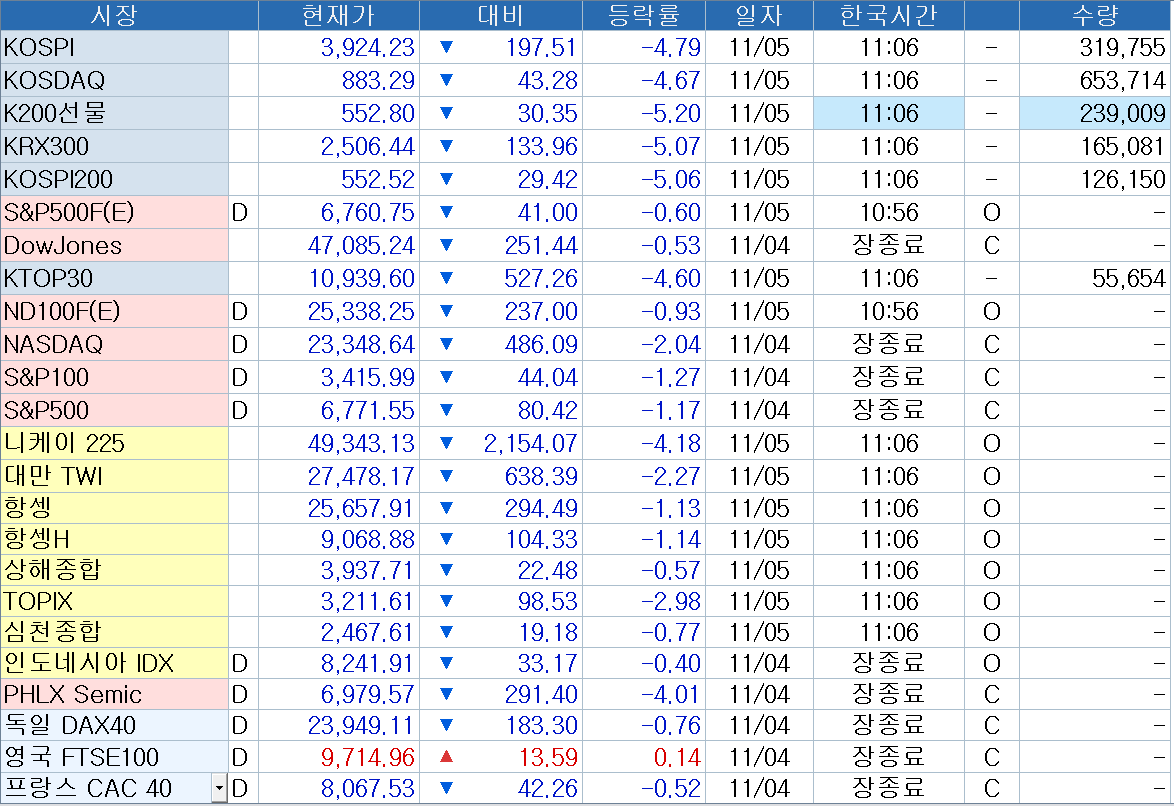Click the highlighted 11:06 time cell for K200선물

tap(889, 114)
